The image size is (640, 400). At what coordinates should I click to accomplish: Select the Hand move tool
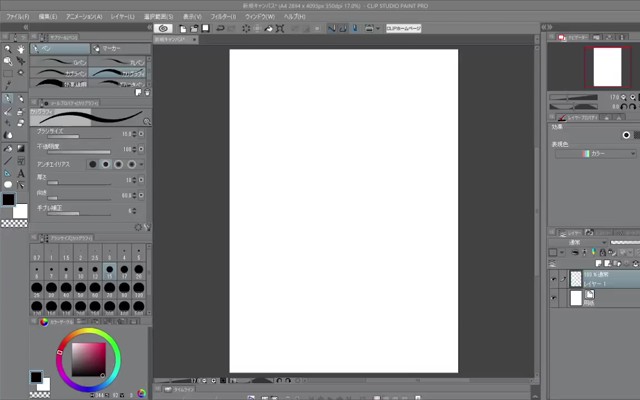(x=20, y=49)
